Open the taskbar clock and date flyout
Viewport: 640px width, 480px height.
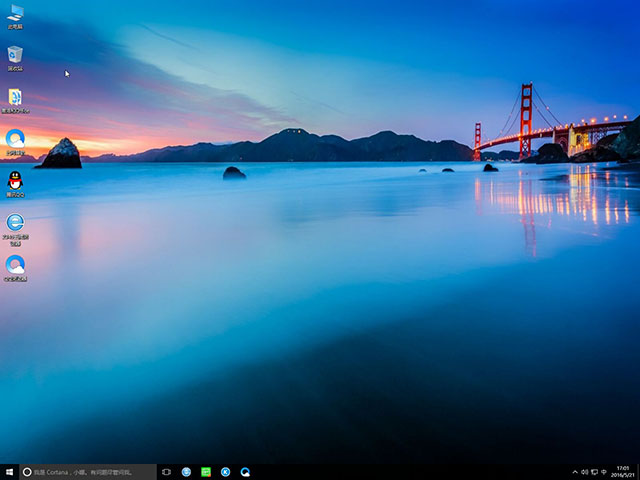[x=623, y=472]
